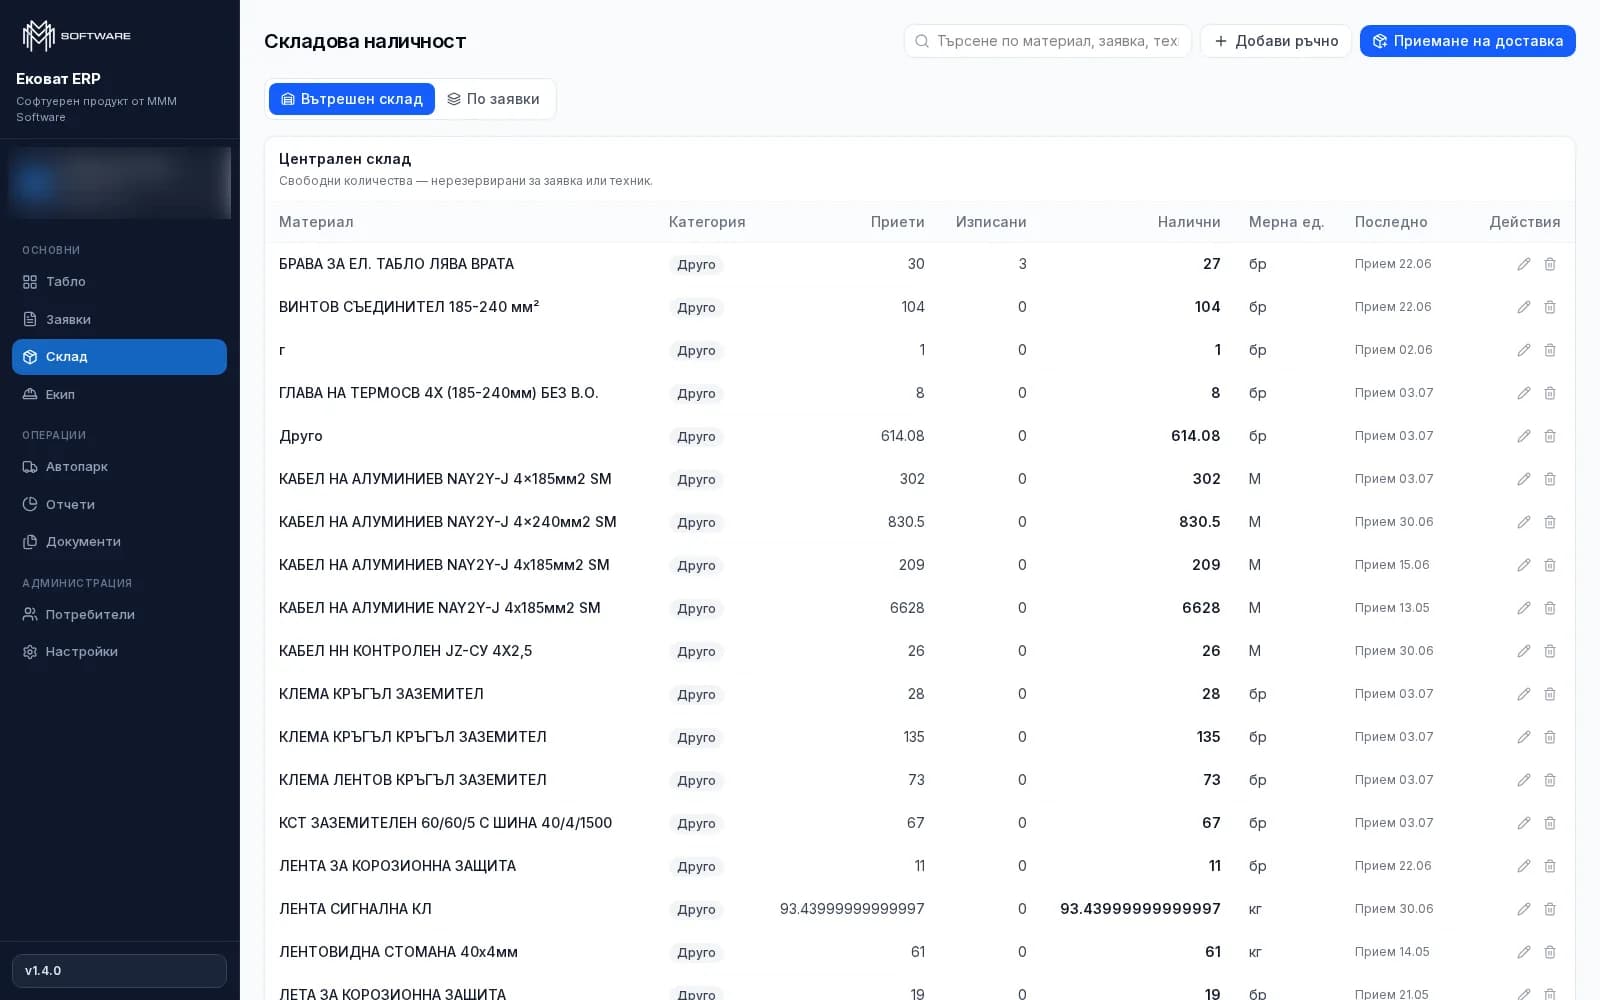Open Документи page
1600x1000 pixels.
point(119,542)
